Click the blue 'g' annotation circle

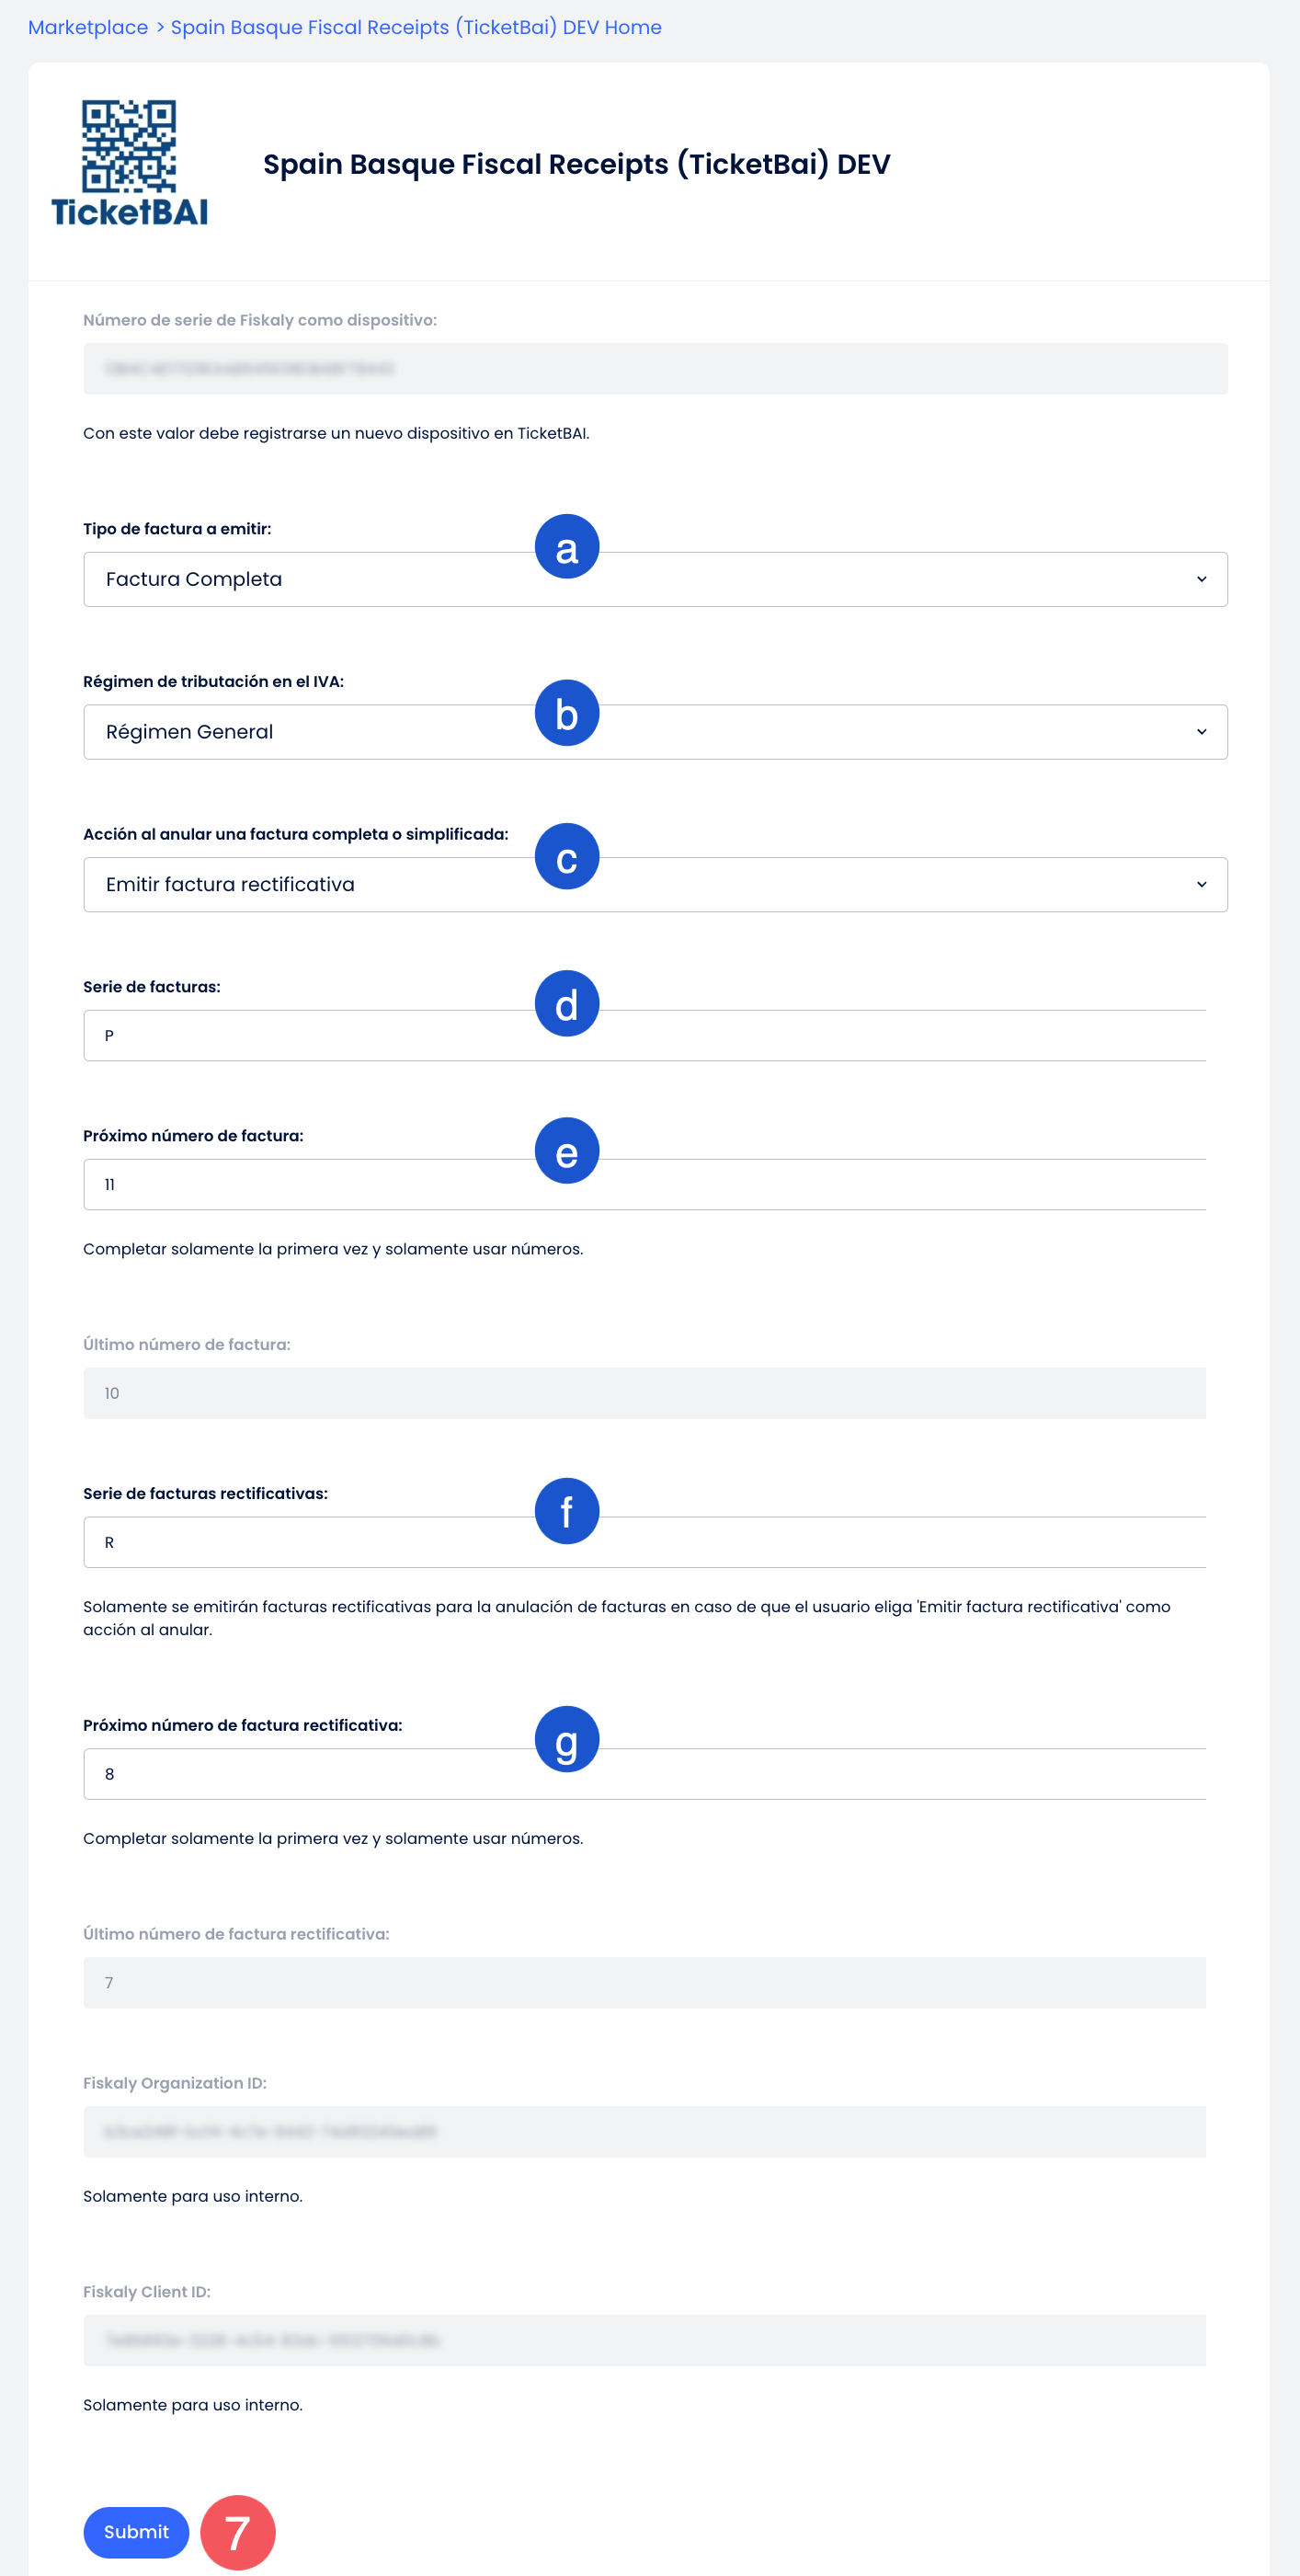click(567, 1739)
